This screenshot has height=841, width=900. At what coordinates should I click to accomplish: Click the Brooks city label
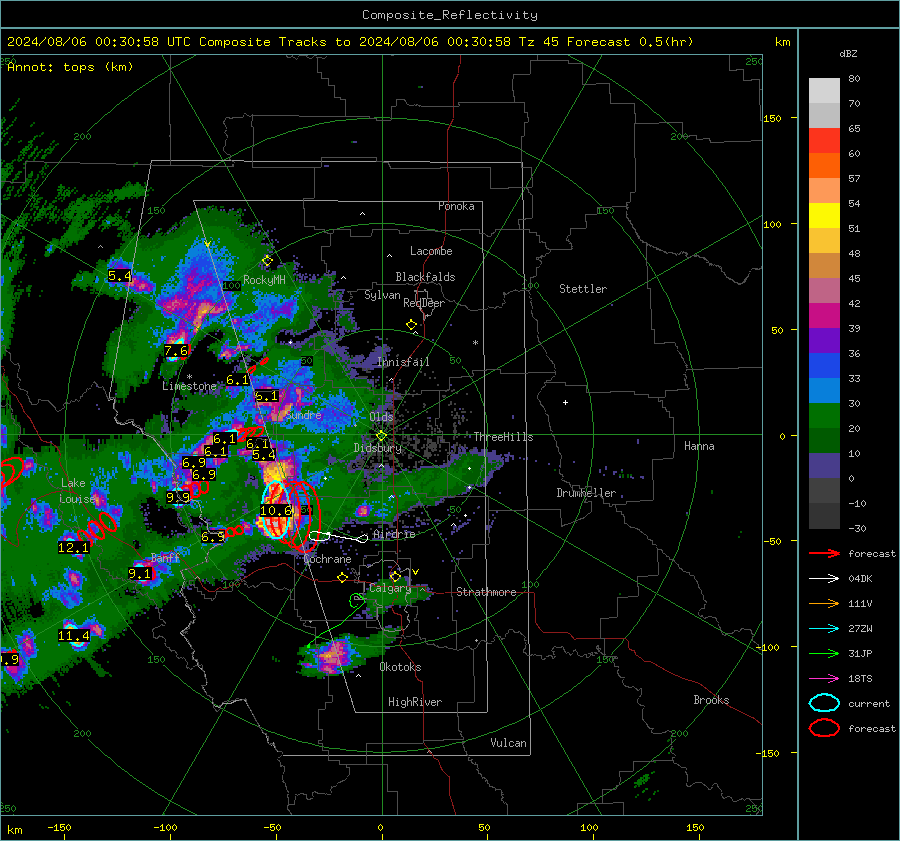[x=711, y=700]
